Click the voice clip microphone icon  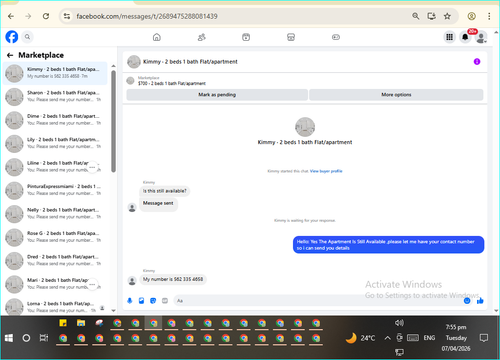tap(130, 301)
